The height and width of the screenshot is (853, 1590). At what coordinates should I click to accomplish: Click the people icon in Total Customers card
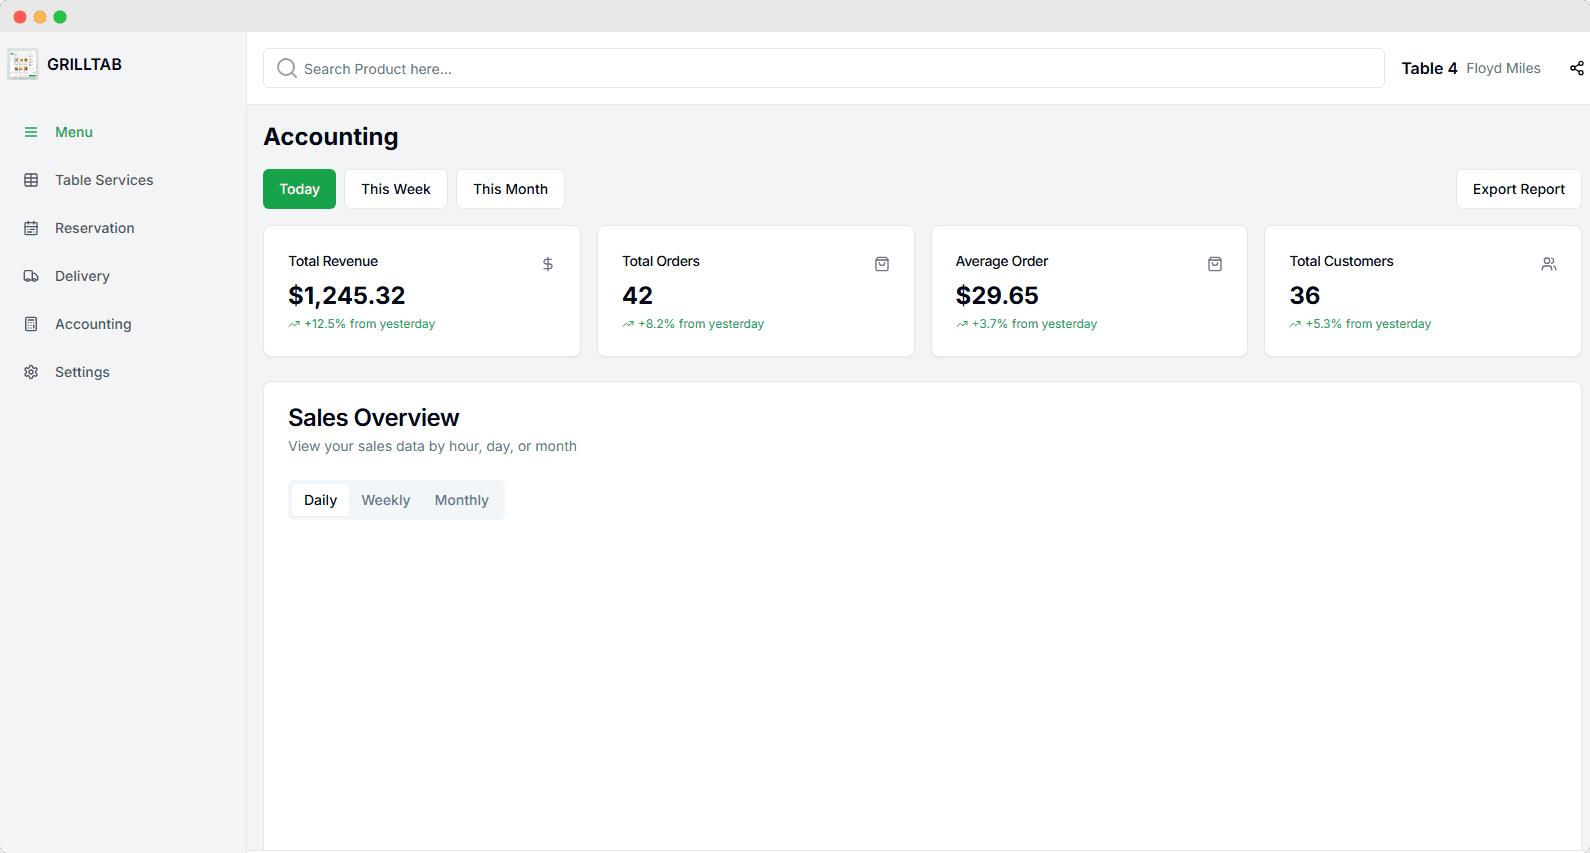click(1549, 264)
